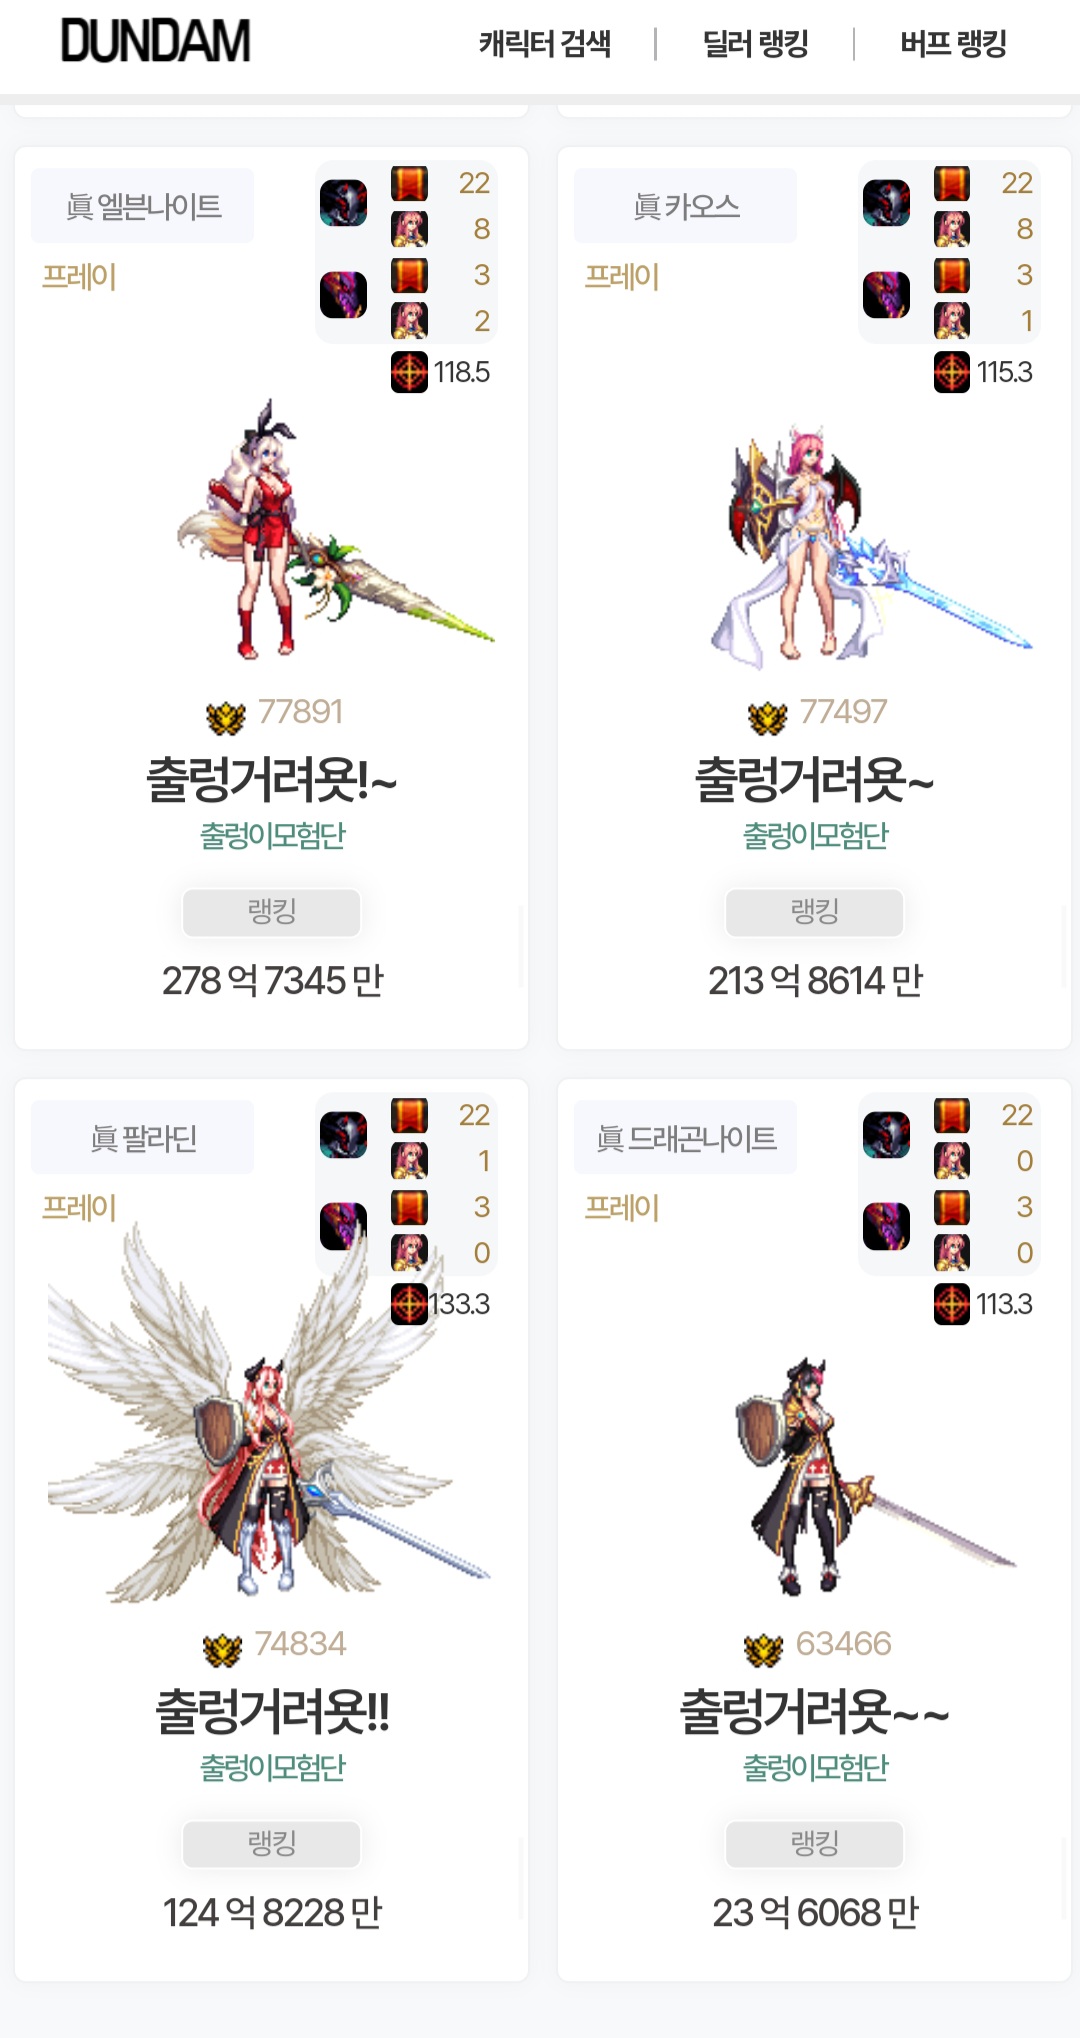This screenshot has width=1080, height=2038.
Task: Click the gold crest icon beside 63466
Action: tap(764, 1649)
